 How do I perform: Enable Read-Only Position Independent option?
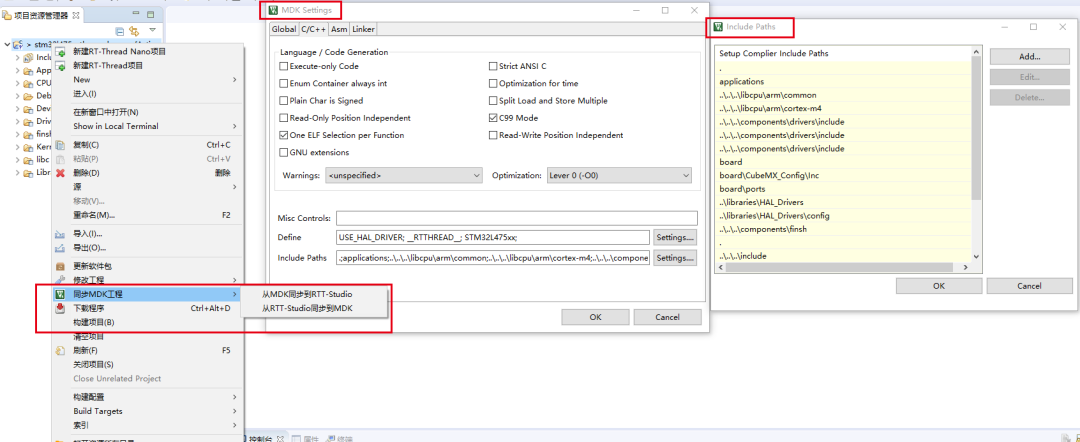283,118
